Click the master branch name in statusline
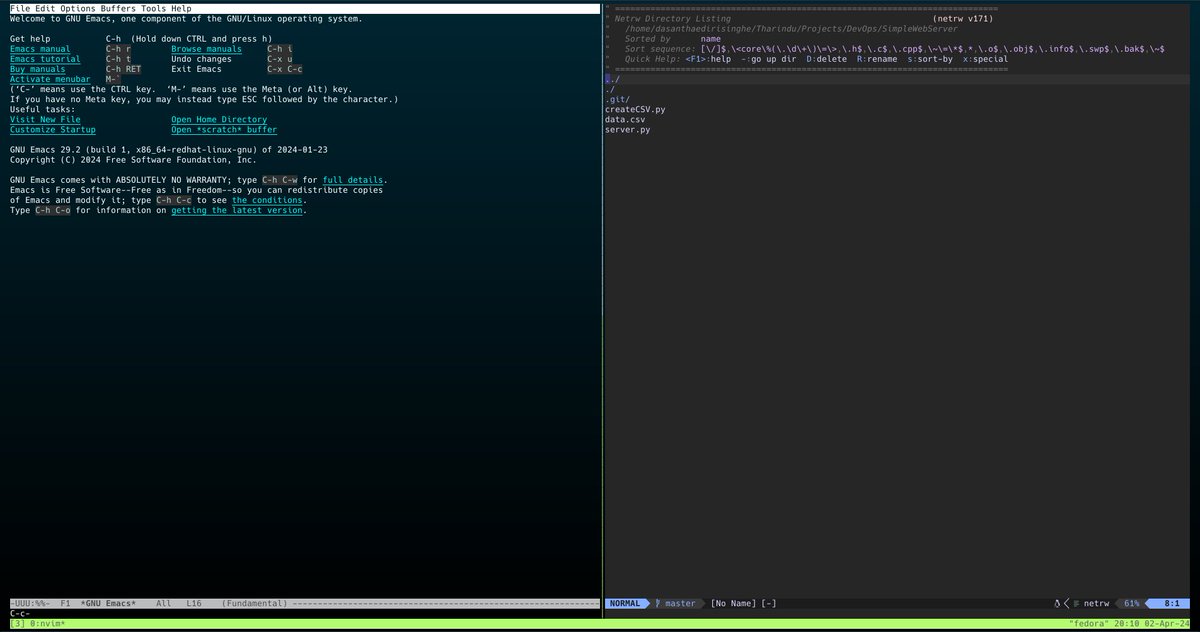This screenshot has width=1200, height=632. point(680,603)
